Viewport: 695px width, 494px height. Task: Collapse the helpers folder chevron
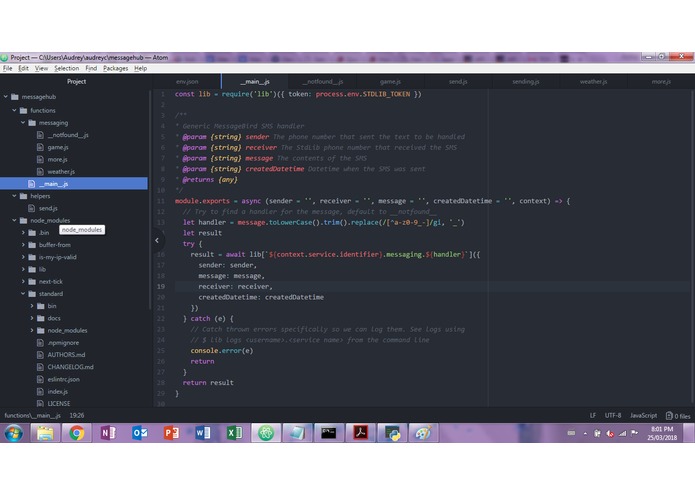[x=14, y=196]
